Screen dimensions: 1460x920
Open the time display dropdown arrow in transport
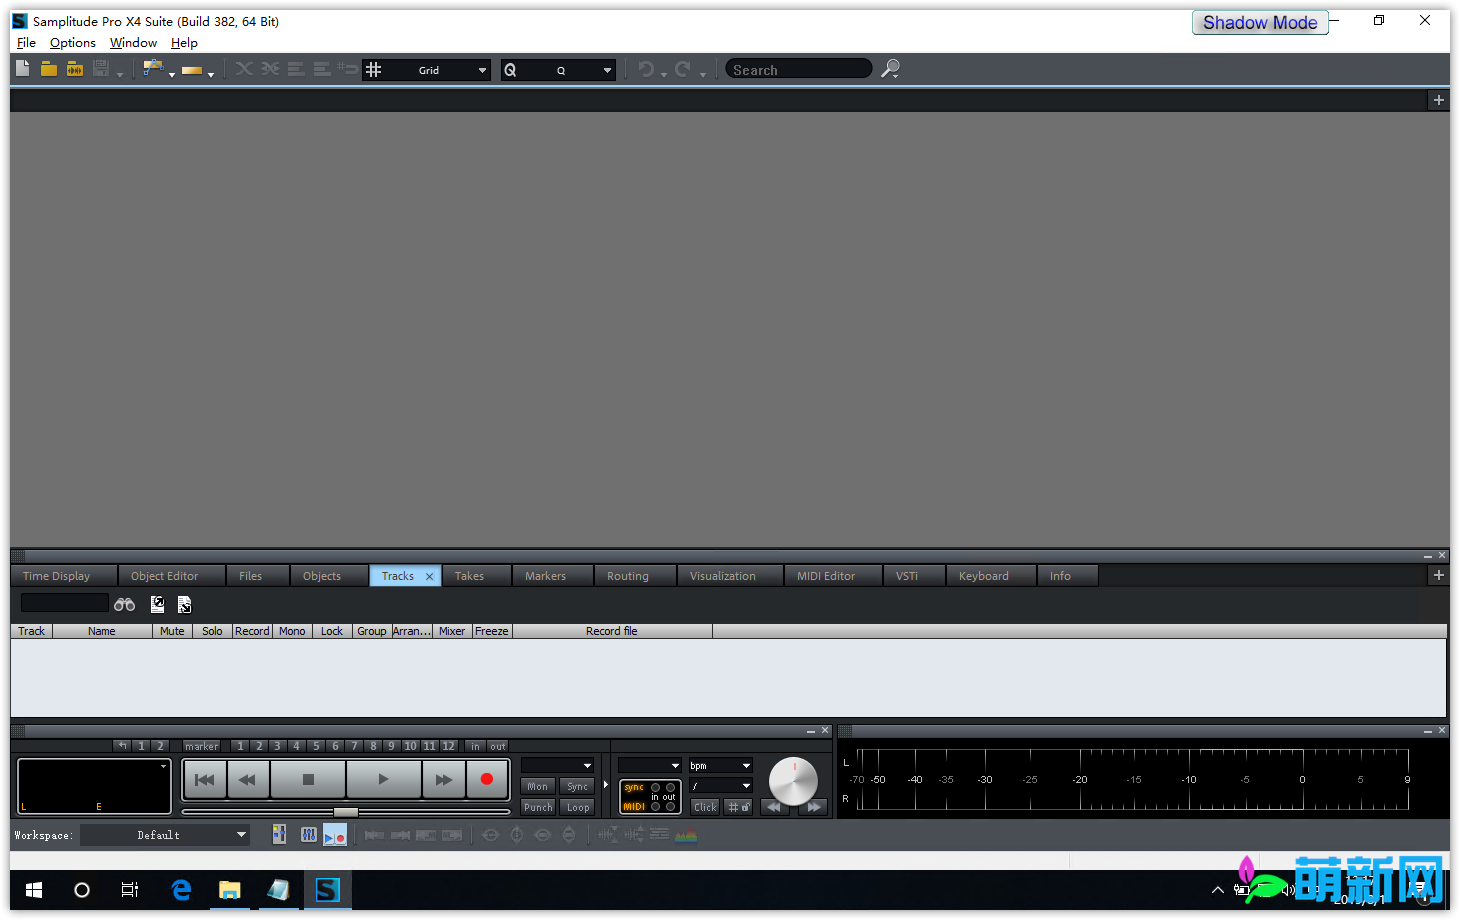coord(163,766)
